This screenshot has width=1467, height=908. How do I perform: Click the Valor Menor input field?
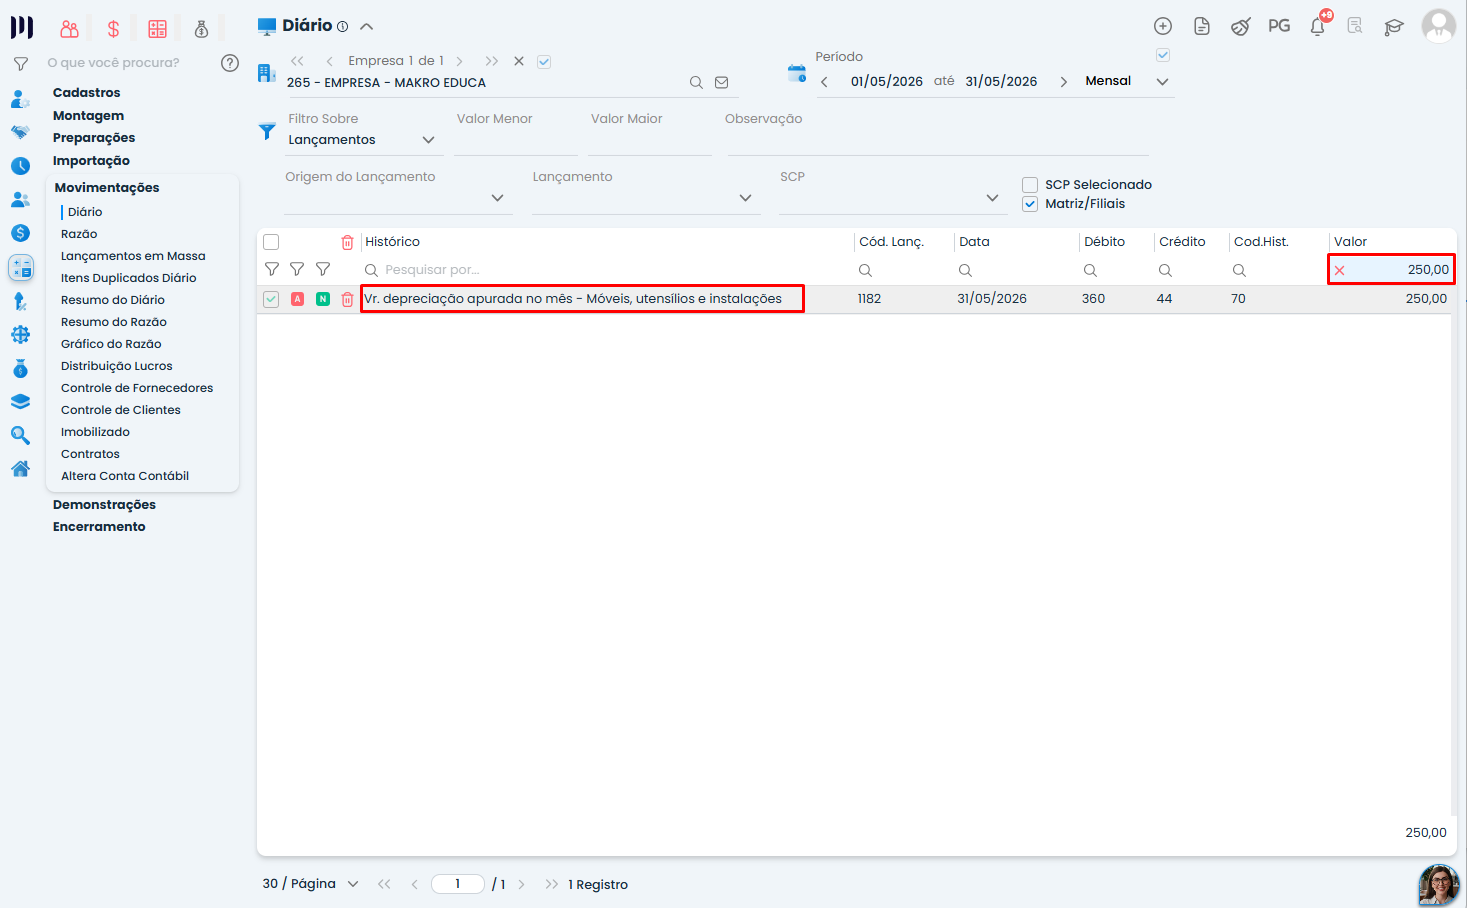click(x=516, y=141)
